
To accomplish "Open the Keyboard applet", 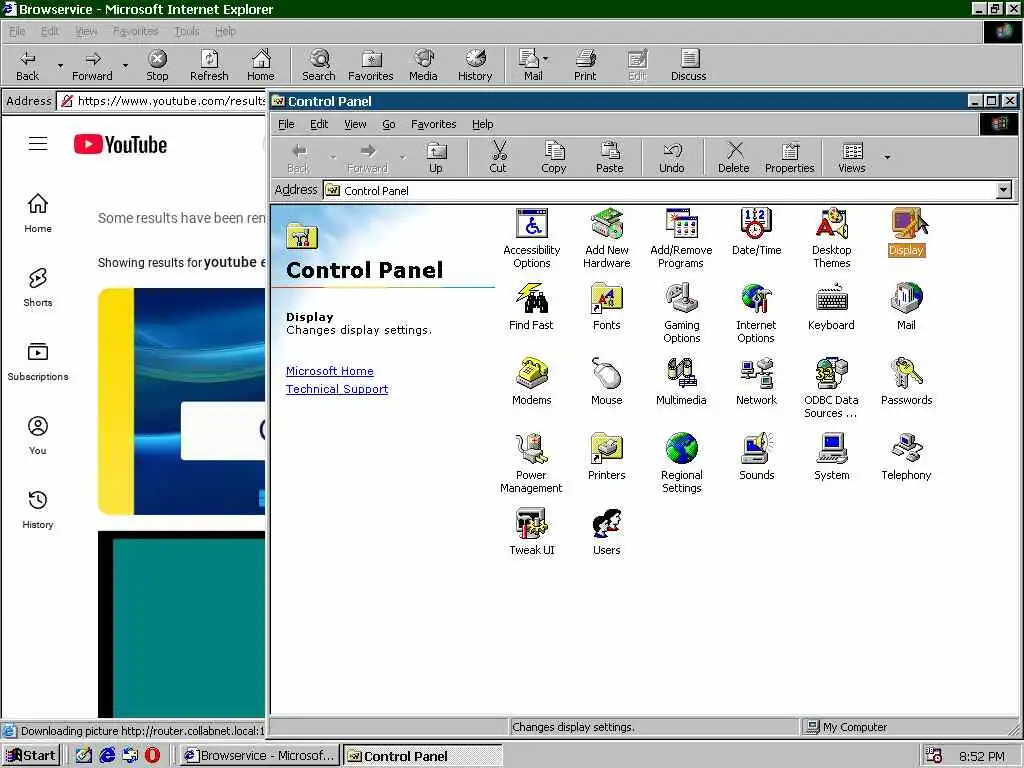I will coord(831,307).
